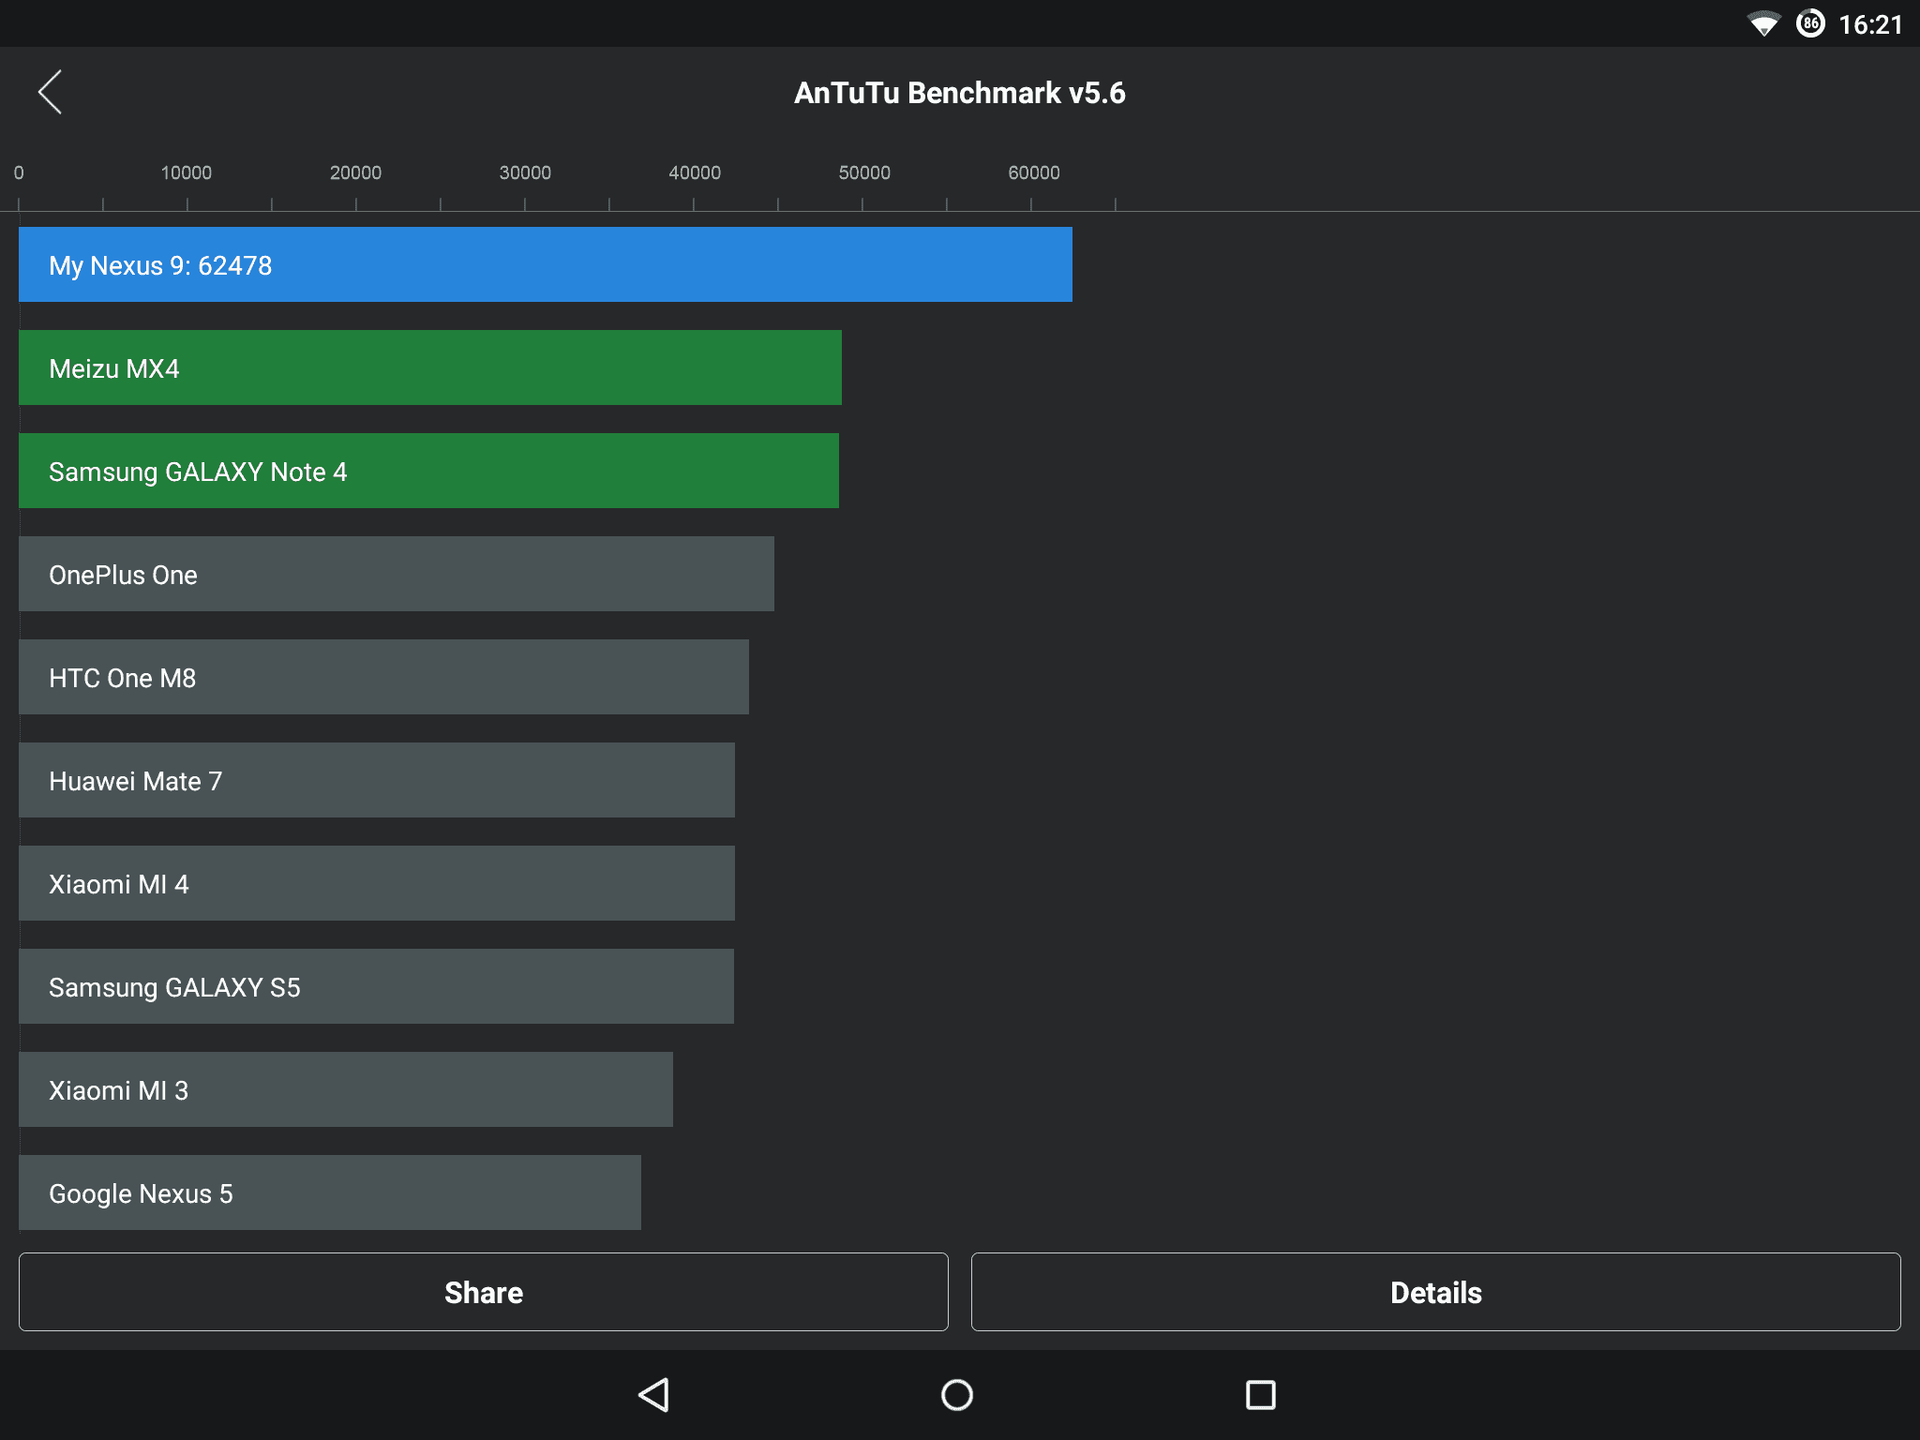1920x1440 pixels.
Task: Select the OnePlus One bar
Action: tap(396, 574)
